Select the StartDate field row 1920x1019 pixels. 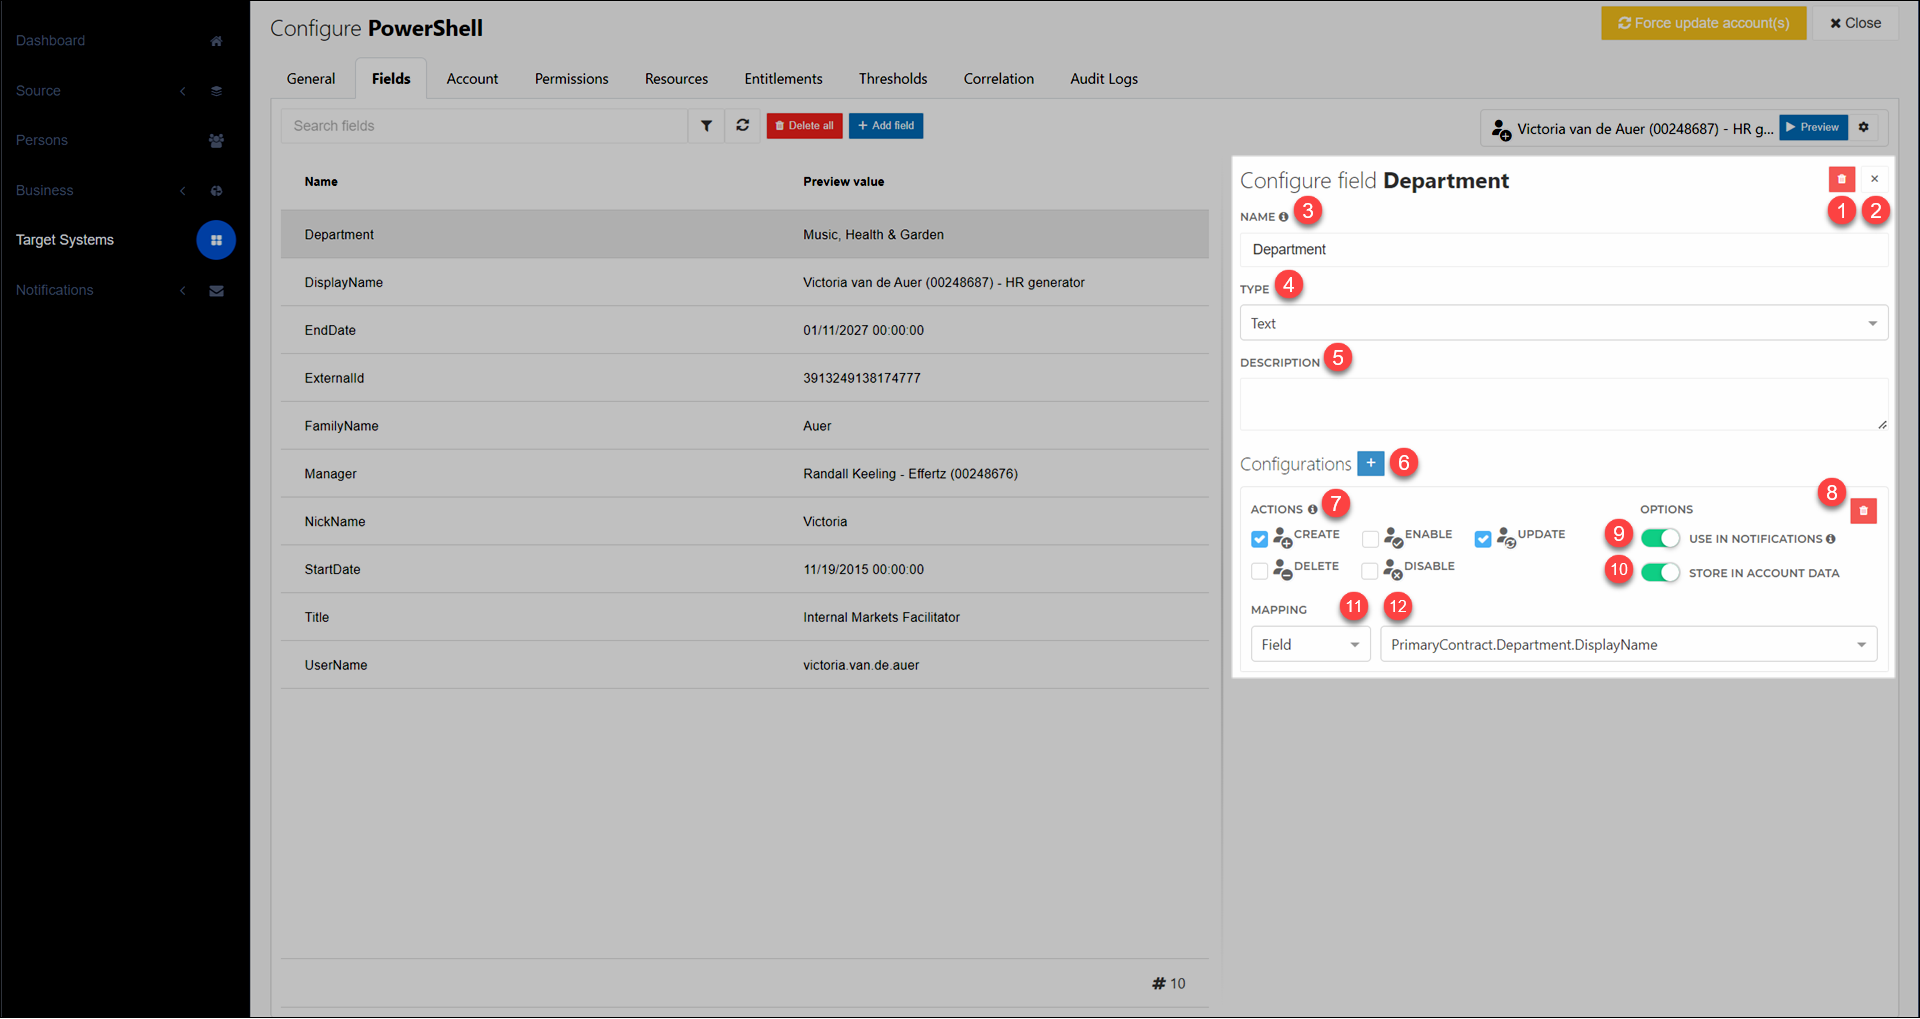(x=745, y=570)
